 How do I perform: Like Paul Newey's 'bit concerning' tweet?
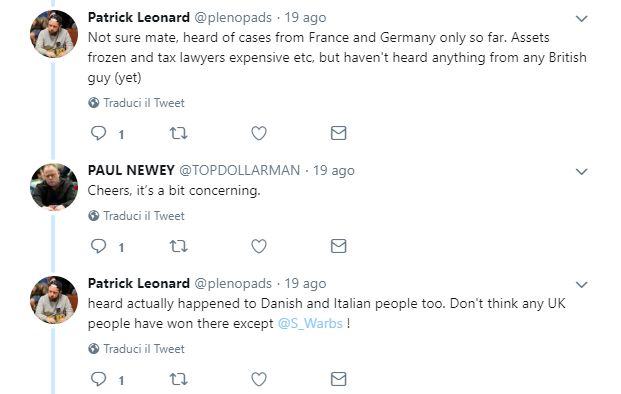[x=259, y=246]
